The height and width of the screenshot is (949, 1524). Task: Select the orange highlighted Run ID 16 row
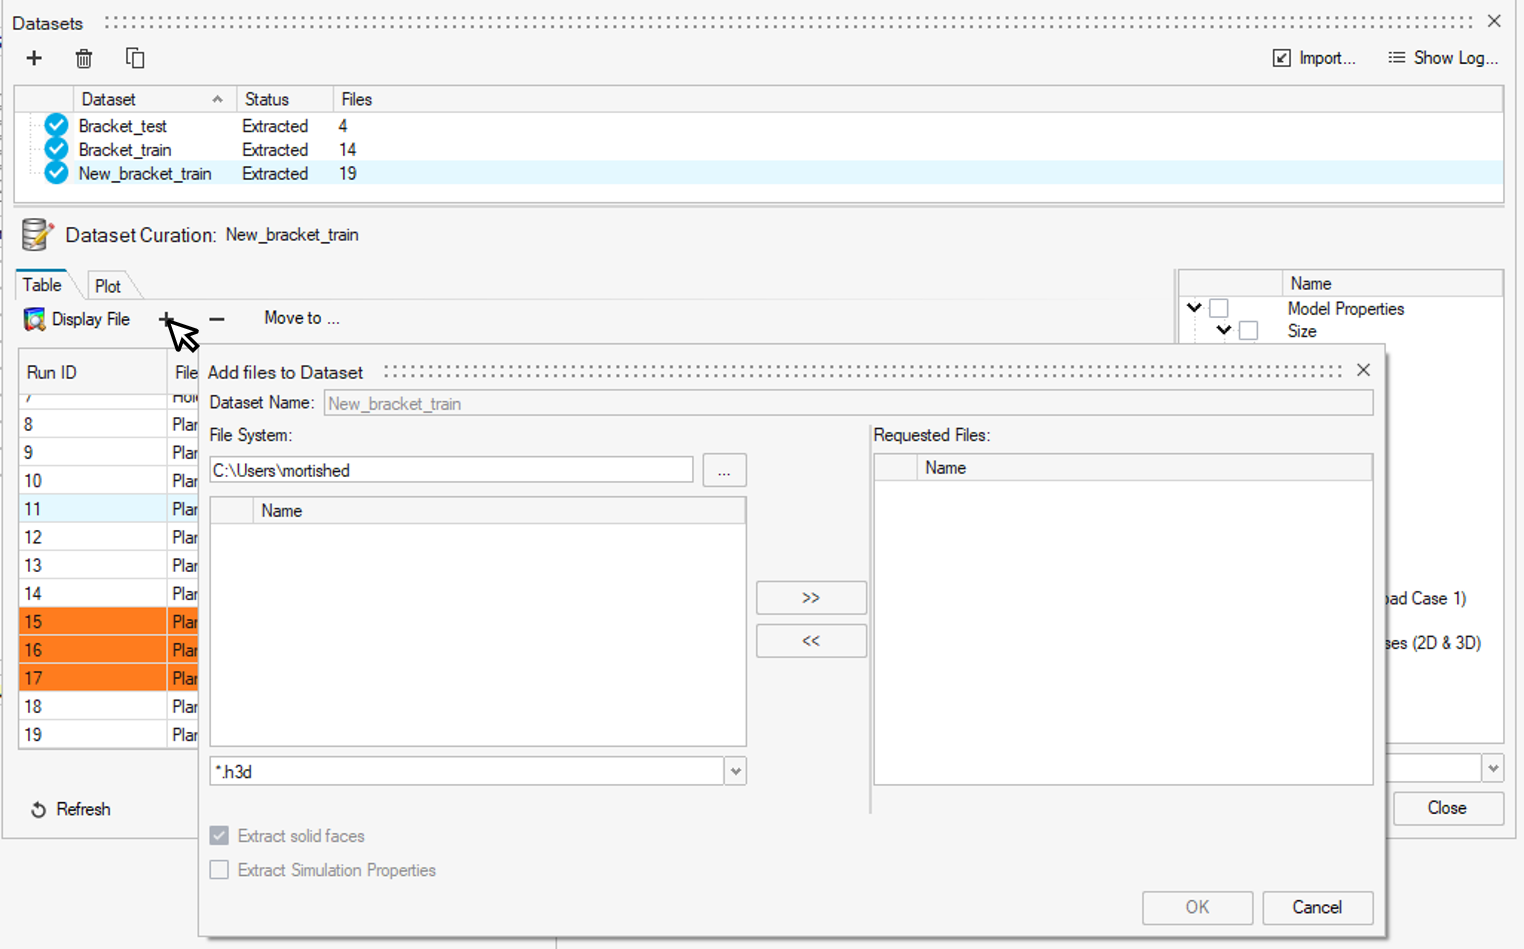point(92,650)
